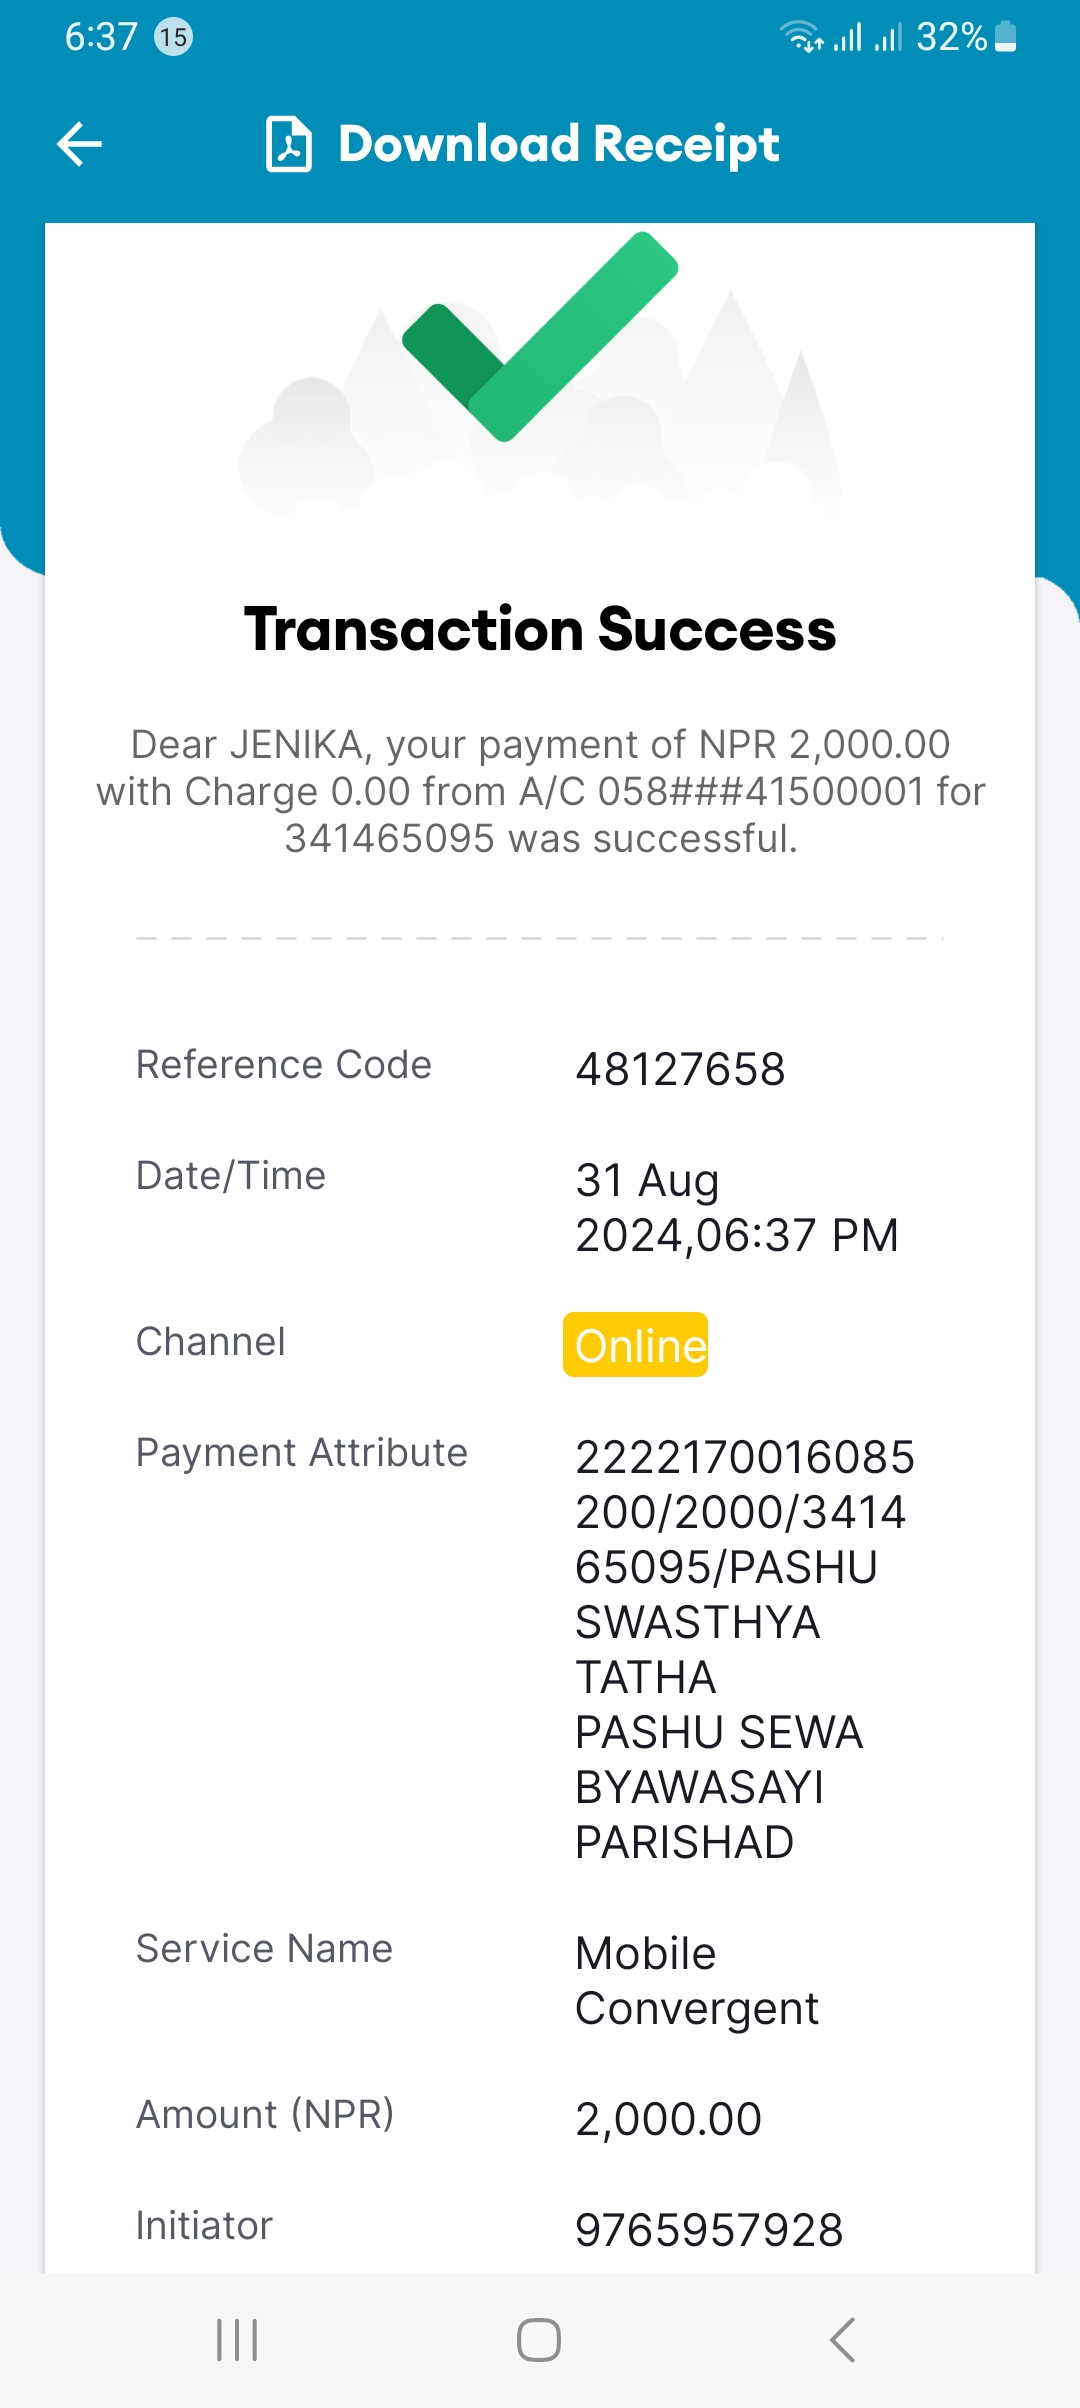
Task: Tap the notification count badge 15
Action: [x=173, y=38]
